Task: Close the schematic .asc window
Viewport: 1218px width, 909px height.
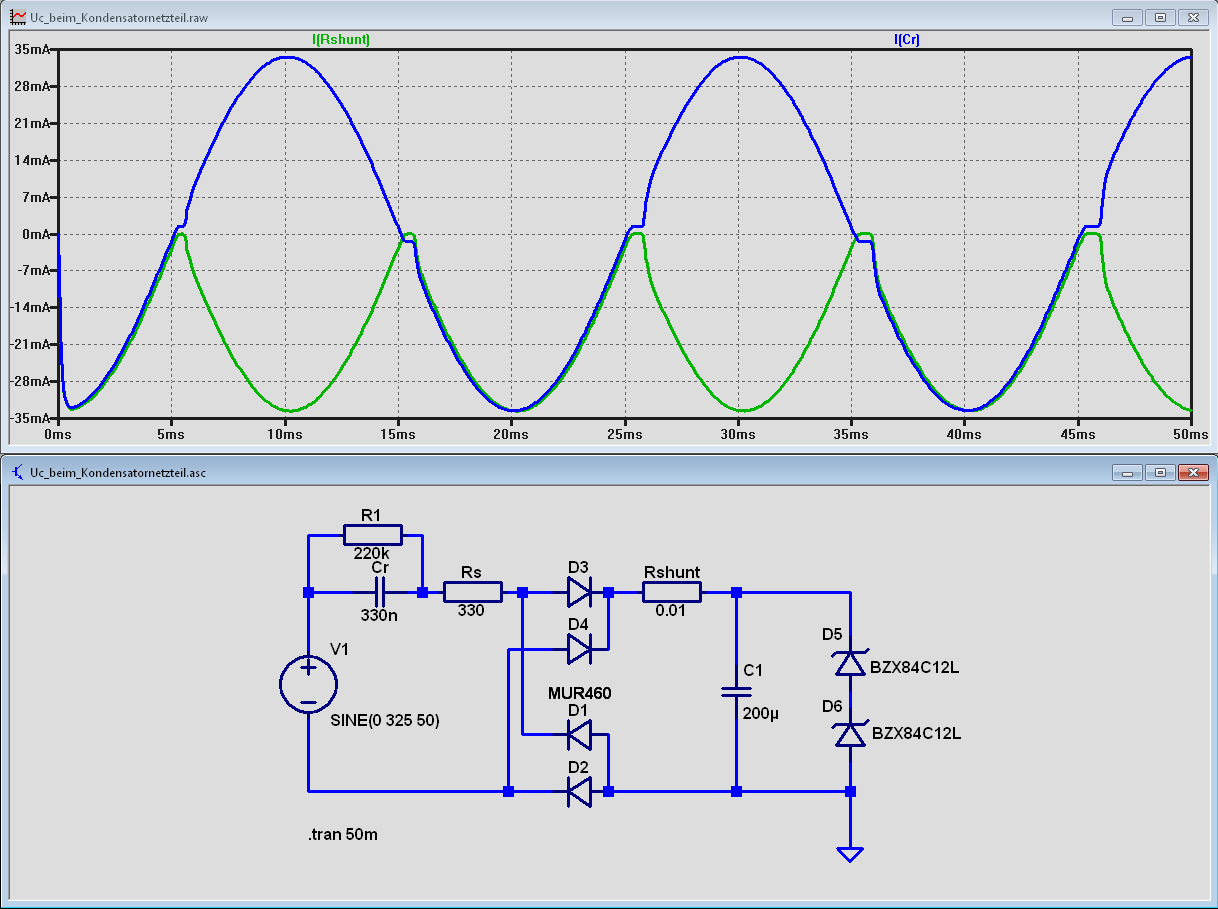Action: [x=1191, y=471]
